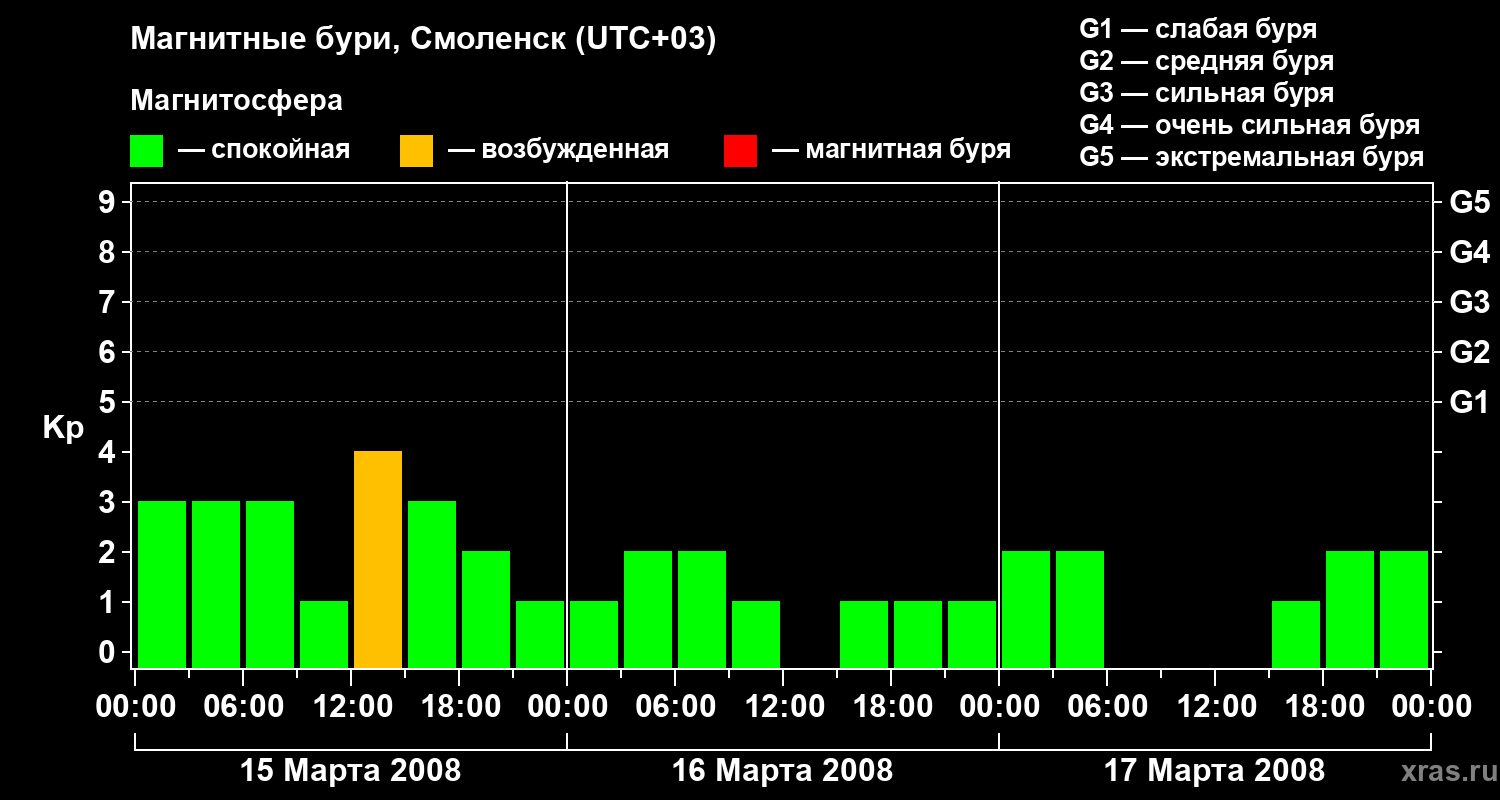Select the first green bar on 15 March at 00:00
The height and width of the screenshot is (800, 1500).
pyautogui.click(x=162, y=584)
